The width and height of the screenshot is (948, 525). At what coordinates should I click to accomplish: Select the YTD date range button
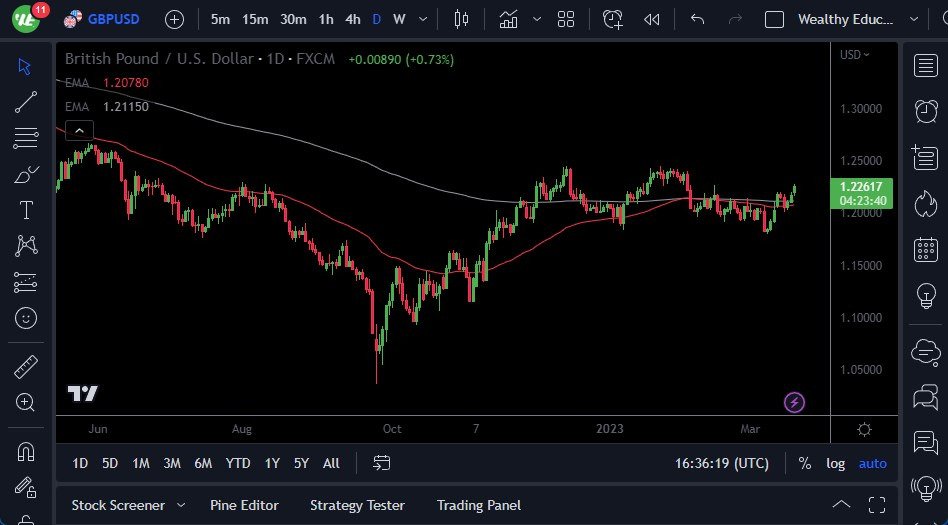point(238,463)
